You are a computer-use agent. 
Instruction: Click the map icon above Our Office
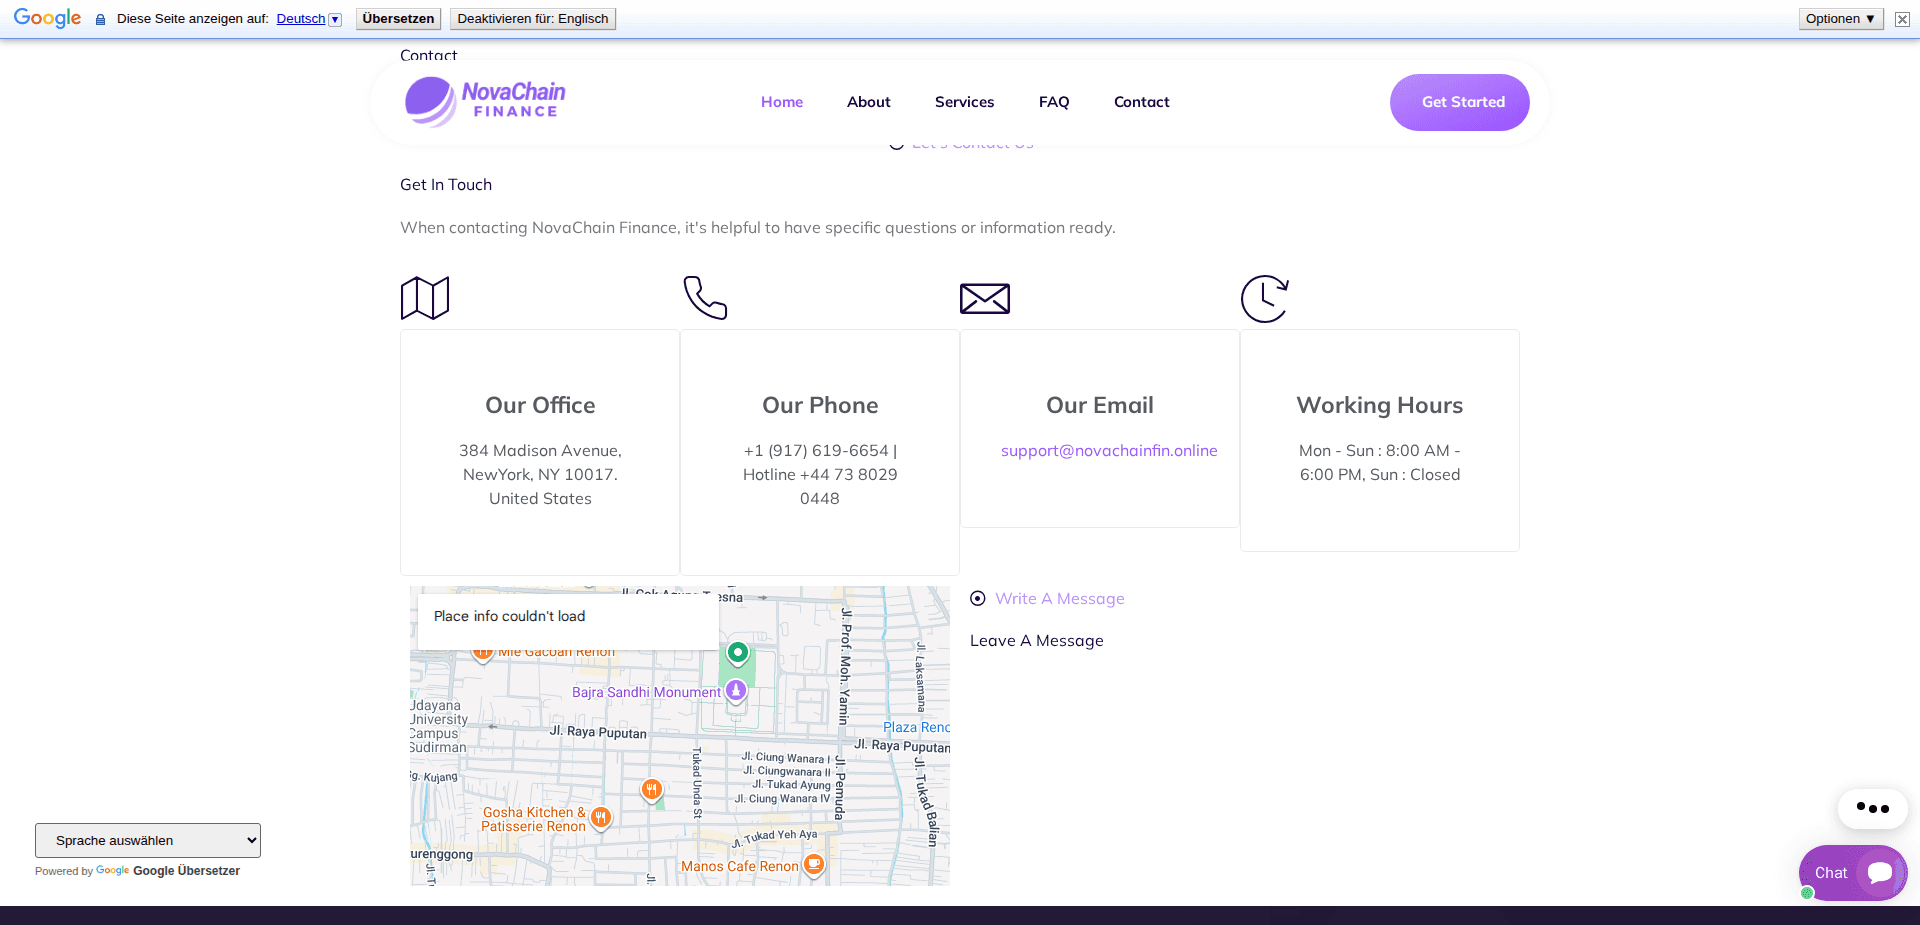(x=424, y=297)
